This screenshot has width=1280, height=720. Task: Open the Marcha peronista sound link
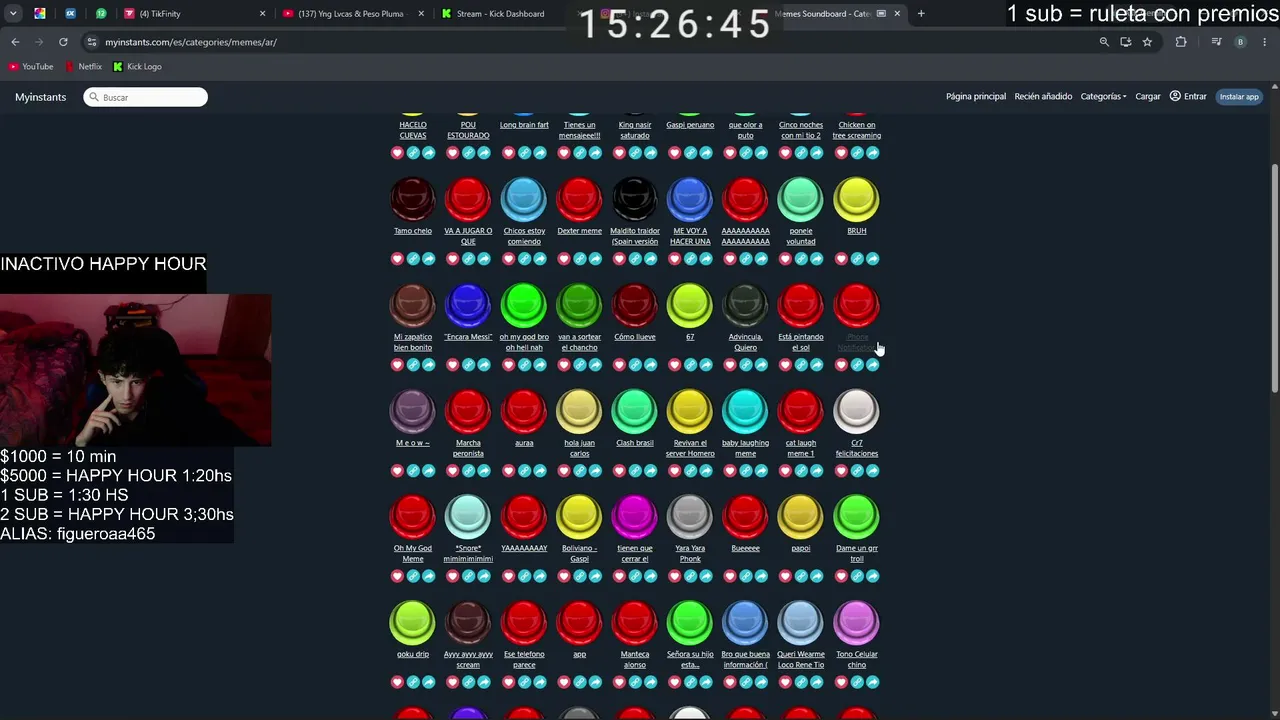coord(468,448)
